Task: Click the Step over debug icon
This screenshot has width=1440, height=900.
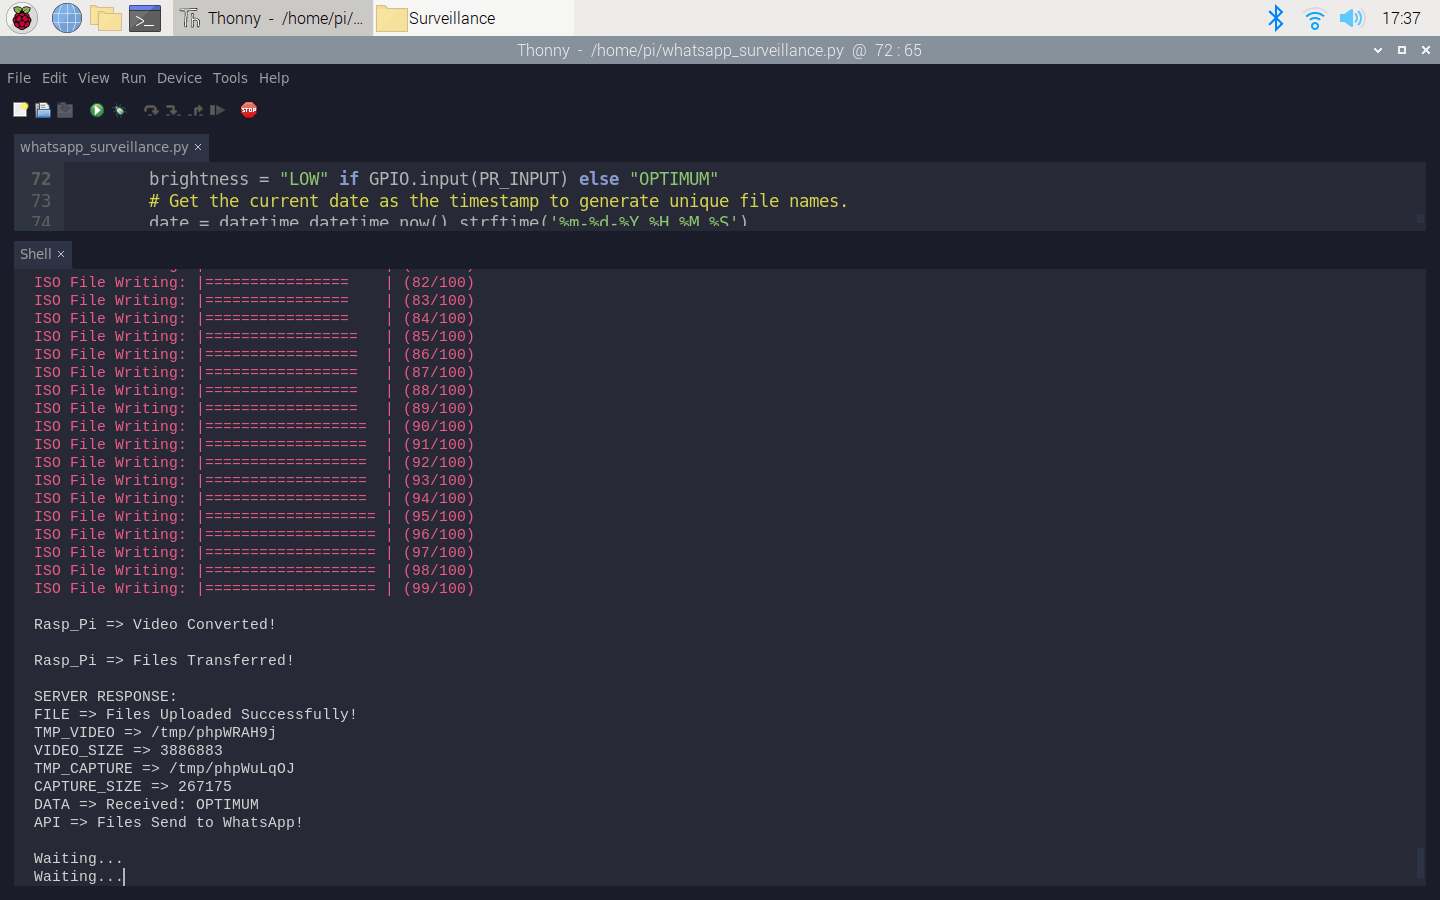Action: (151, 110)
